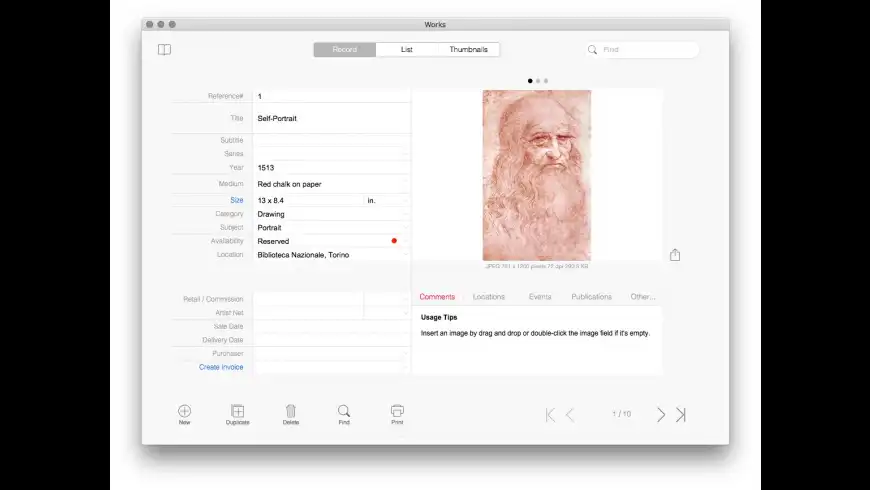The image size is (870, 490).
Task: Click the red availability status dot
Action: coord(394,241)
